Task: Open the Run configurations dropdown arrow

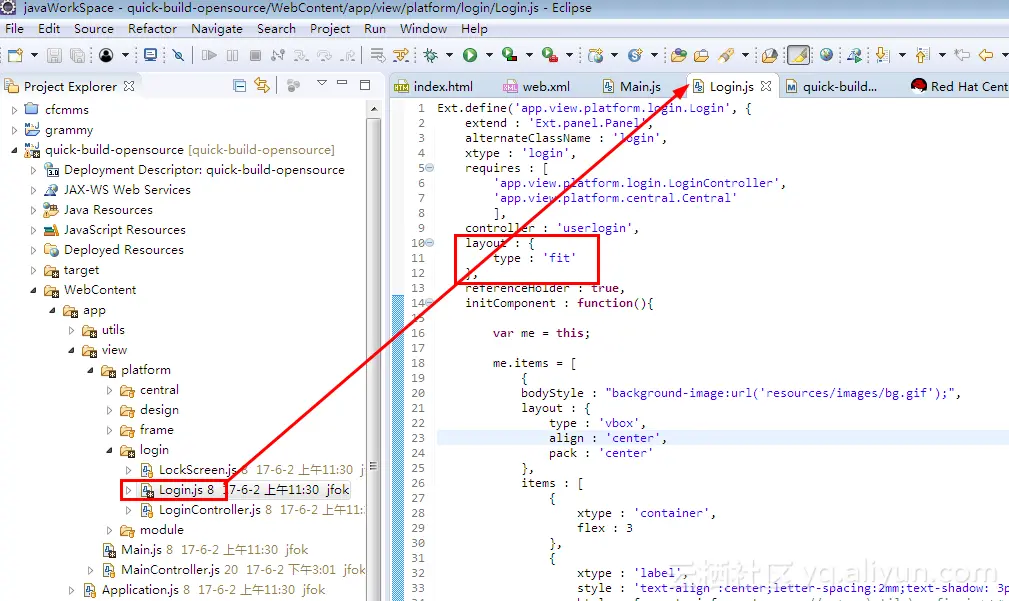Action: pyautogui.click(x=489, y=55)
